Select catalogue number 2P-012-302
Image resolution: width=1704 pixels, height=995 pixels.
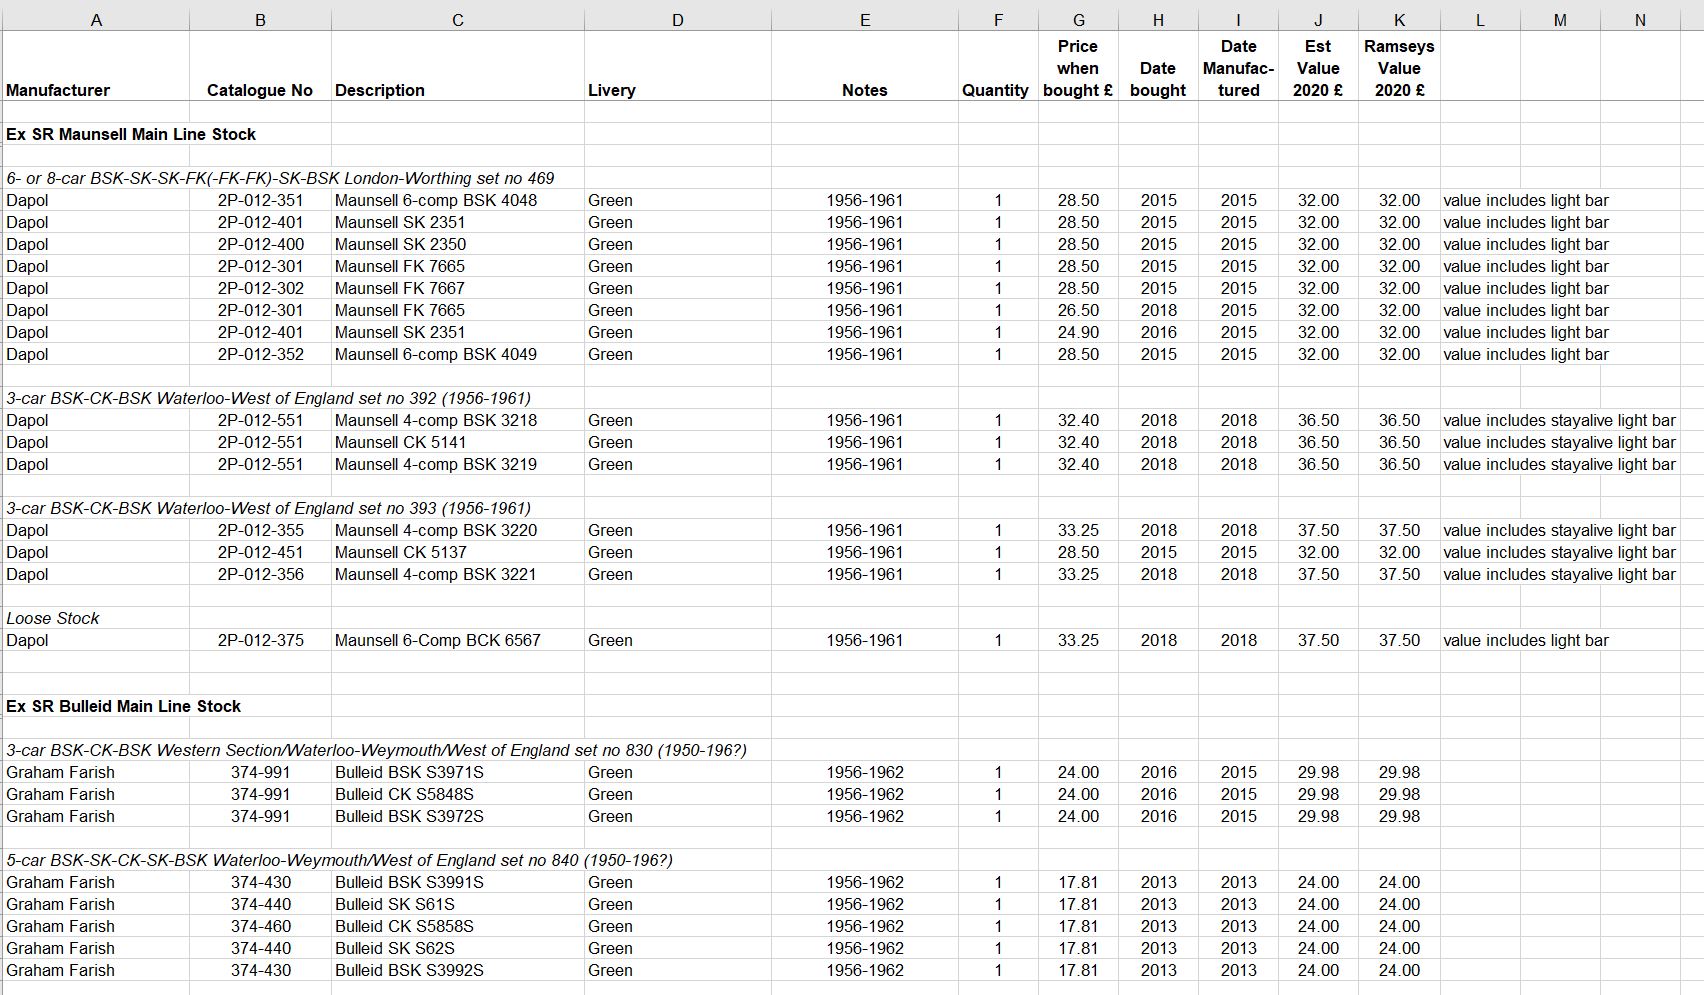coord(260,288)
